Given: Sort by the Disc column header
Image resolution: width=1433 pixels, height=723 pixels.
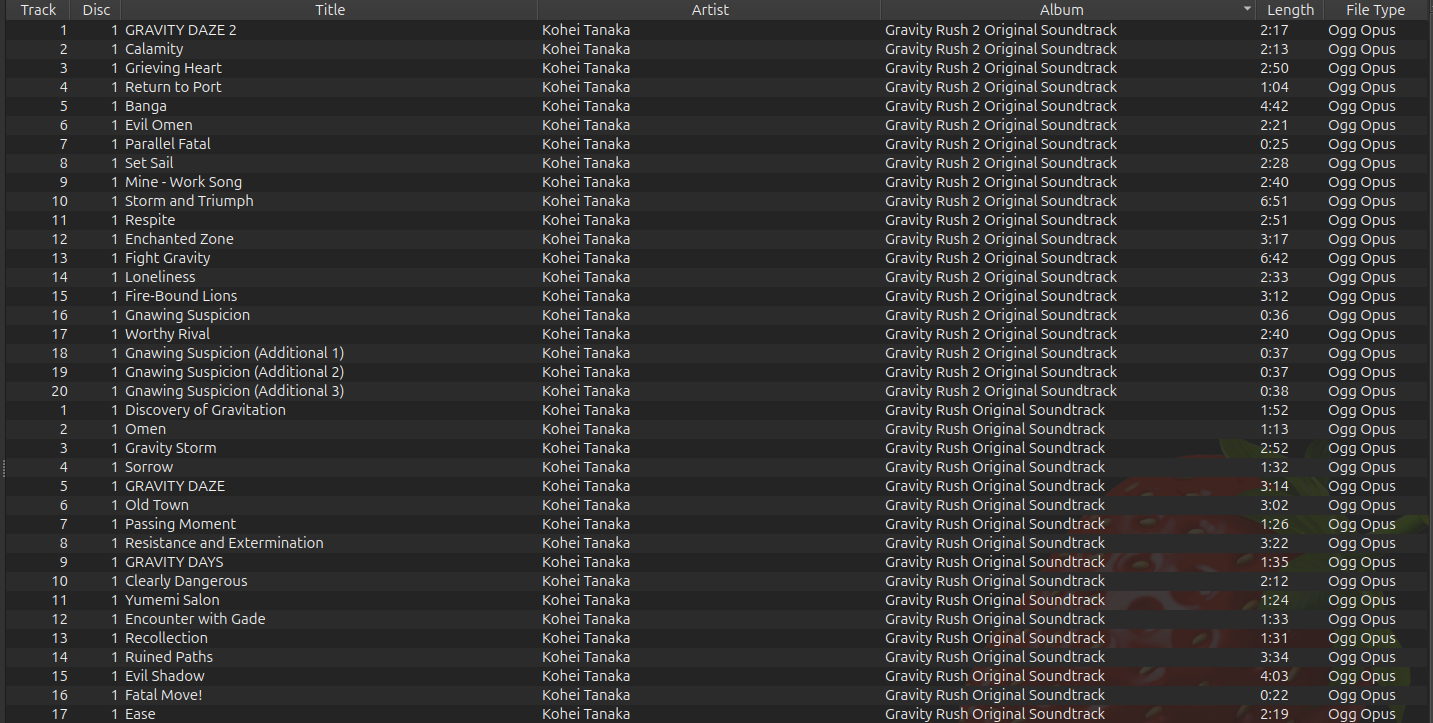Looking at the screenshot, I should click(96, 10).
